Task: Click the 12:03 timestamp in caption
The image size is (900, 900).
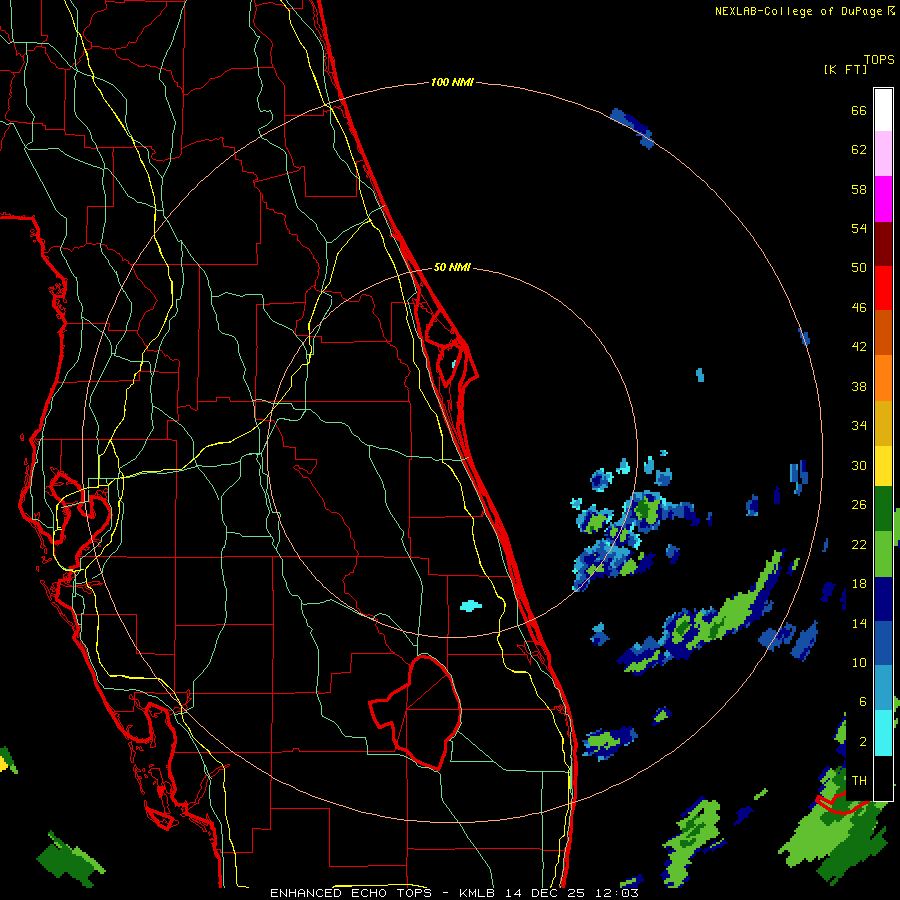Action: coord(617,893)
